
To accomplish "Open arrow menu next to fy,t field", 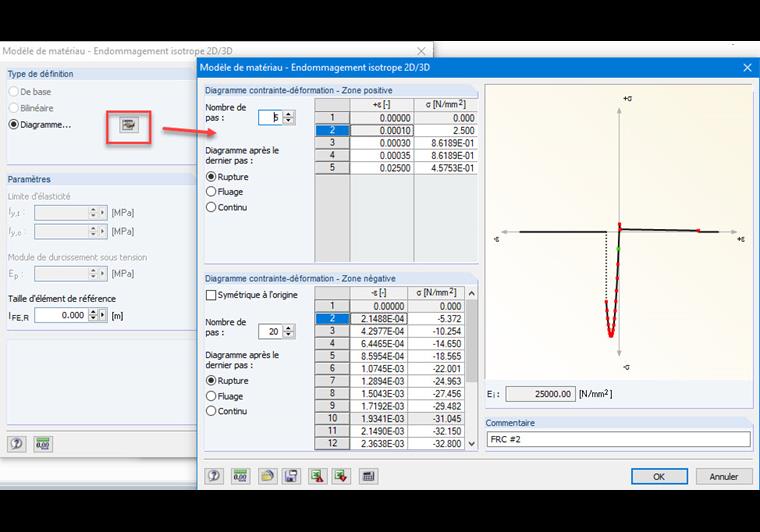I will click(102, 213).
